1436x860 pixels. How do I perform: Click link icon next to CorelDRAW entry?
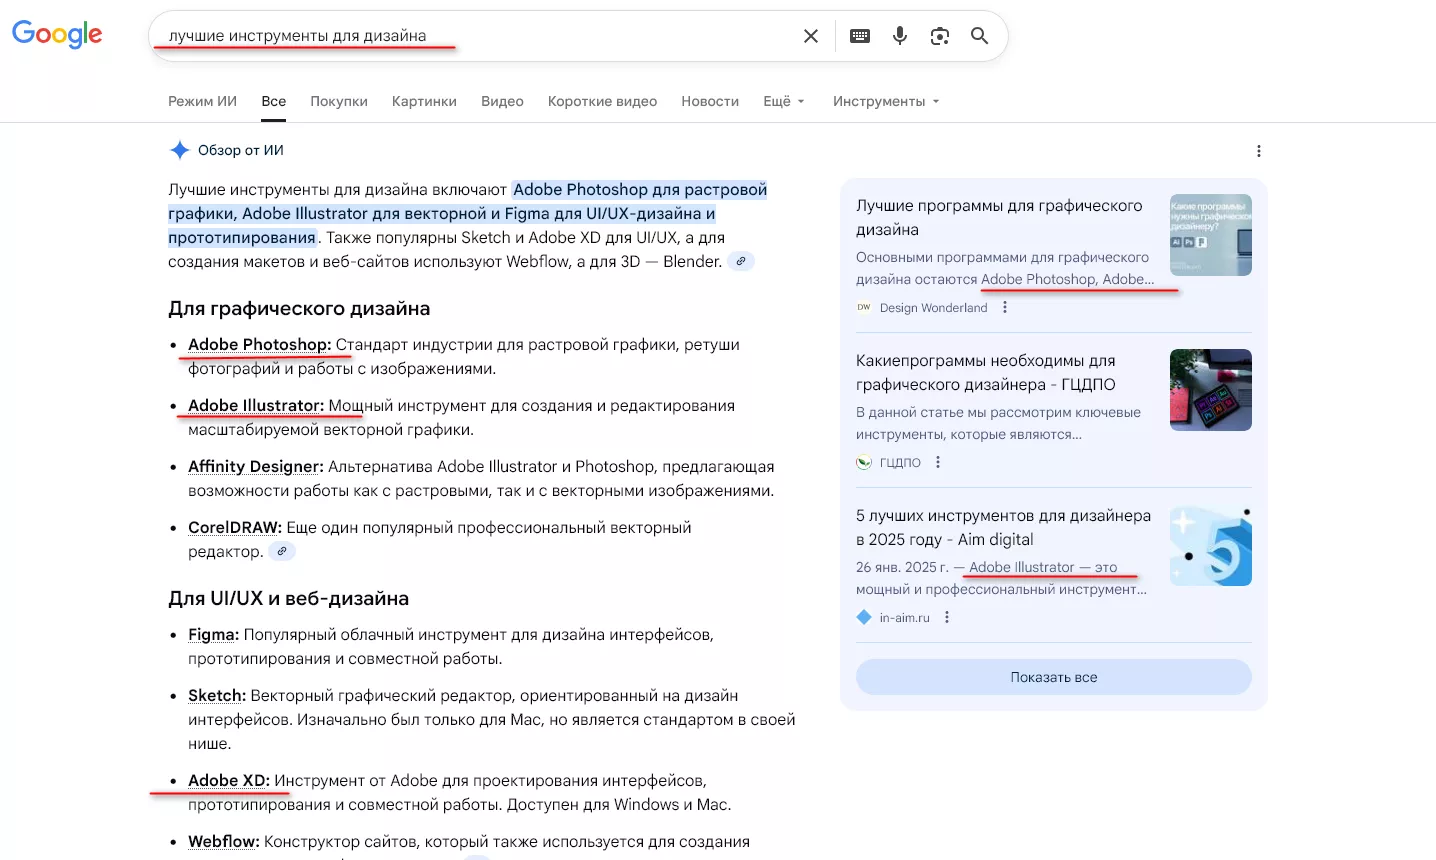pos(282,552)
